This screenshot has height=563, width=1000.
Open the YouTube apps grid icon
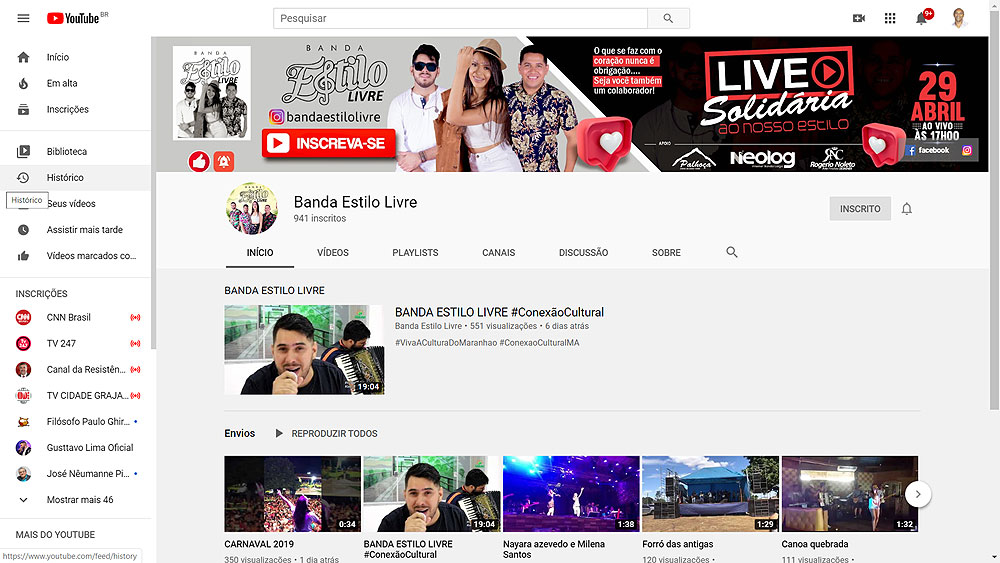(x=890, y=18)
